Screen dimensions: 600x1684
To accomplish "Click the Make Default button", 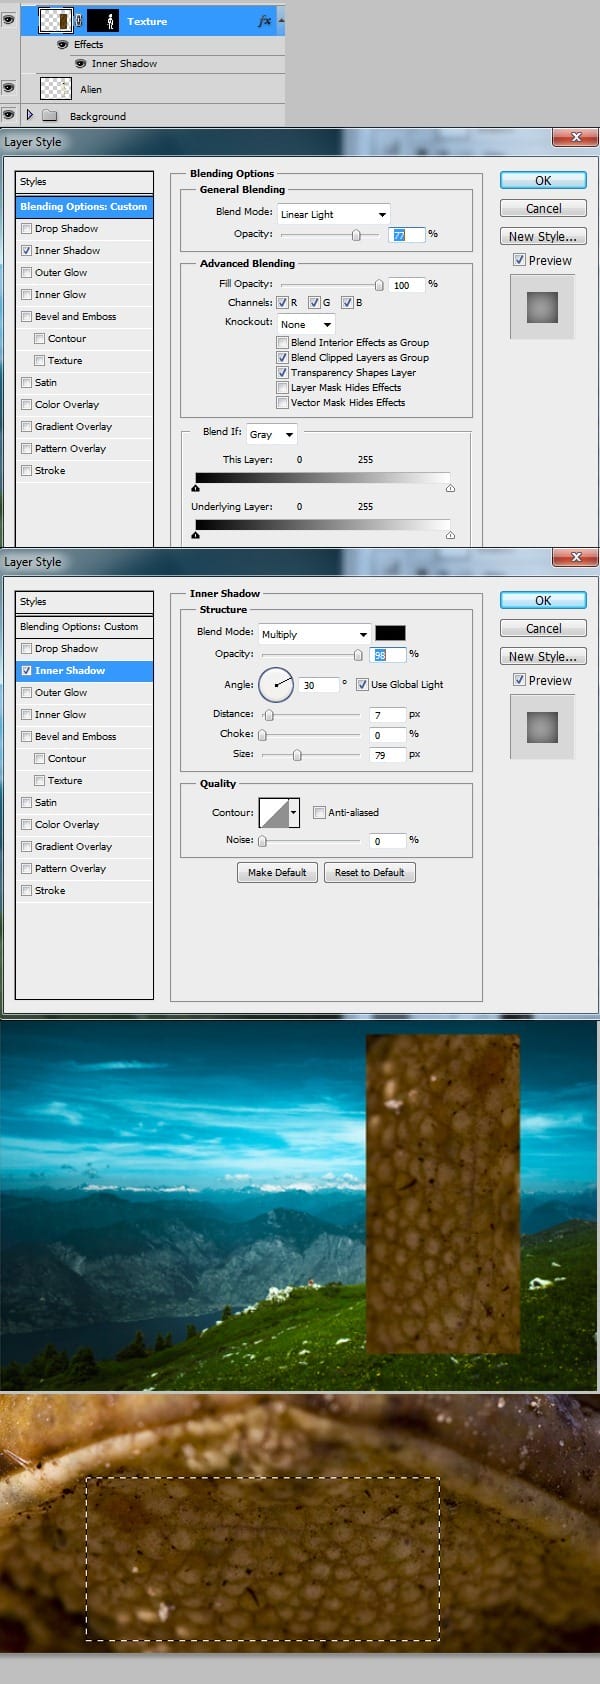I will click(277, 872).
